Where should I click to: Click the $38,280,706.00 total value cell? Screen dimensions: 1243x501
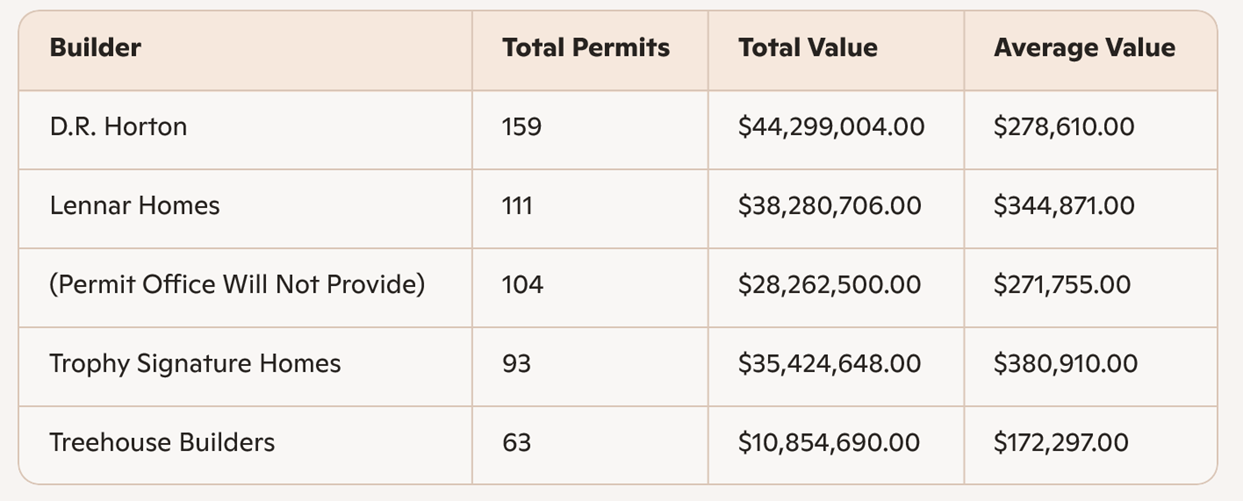pos(829,206)
